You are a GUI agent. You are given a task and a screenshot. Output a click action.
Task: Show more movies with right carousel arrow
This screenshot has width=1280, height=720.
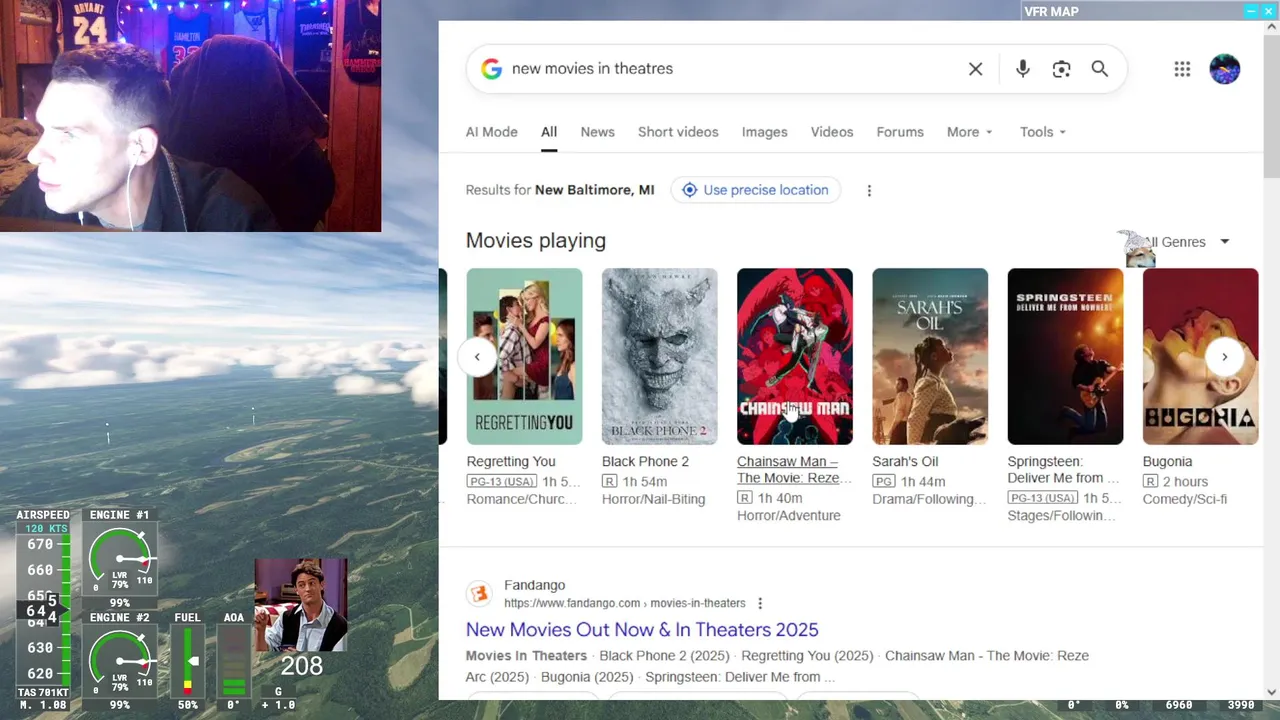(1224, 357)
